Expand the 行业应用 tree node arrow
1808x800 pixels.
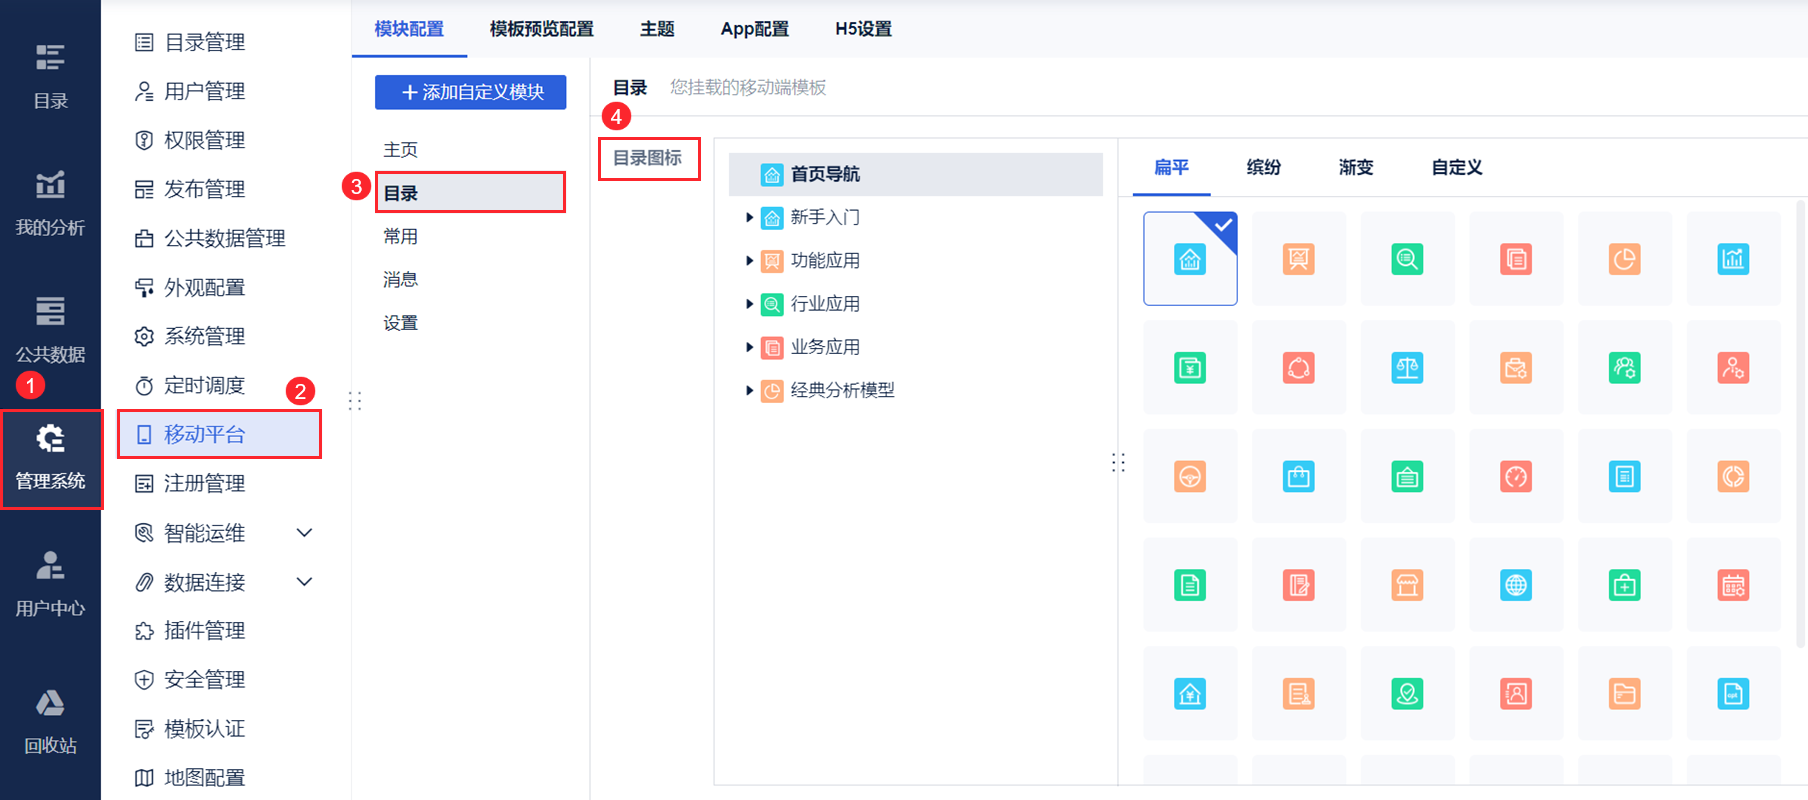click(749, 304)
